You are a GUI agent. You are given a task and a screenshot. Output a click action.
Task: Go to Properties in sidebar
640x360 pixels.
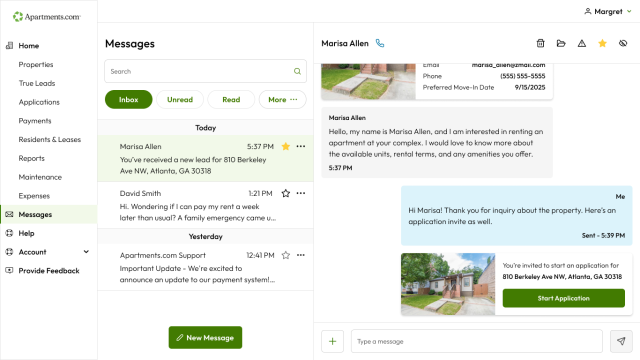coord(36,64)
